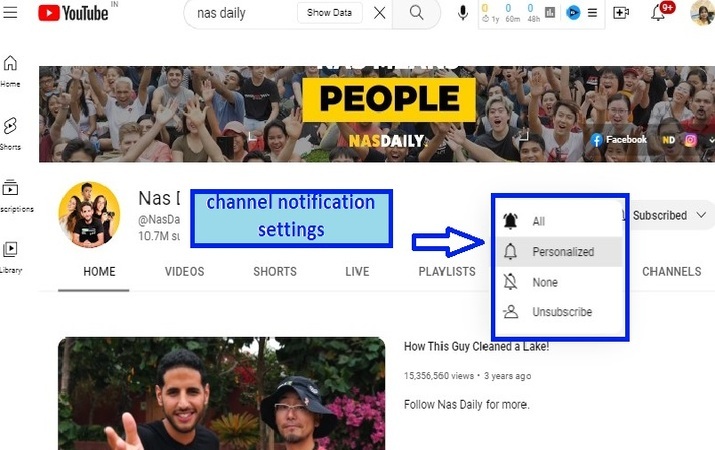
Task: Switch to the HOME tab
Action: pyautogui.click(x=99, y=272)
